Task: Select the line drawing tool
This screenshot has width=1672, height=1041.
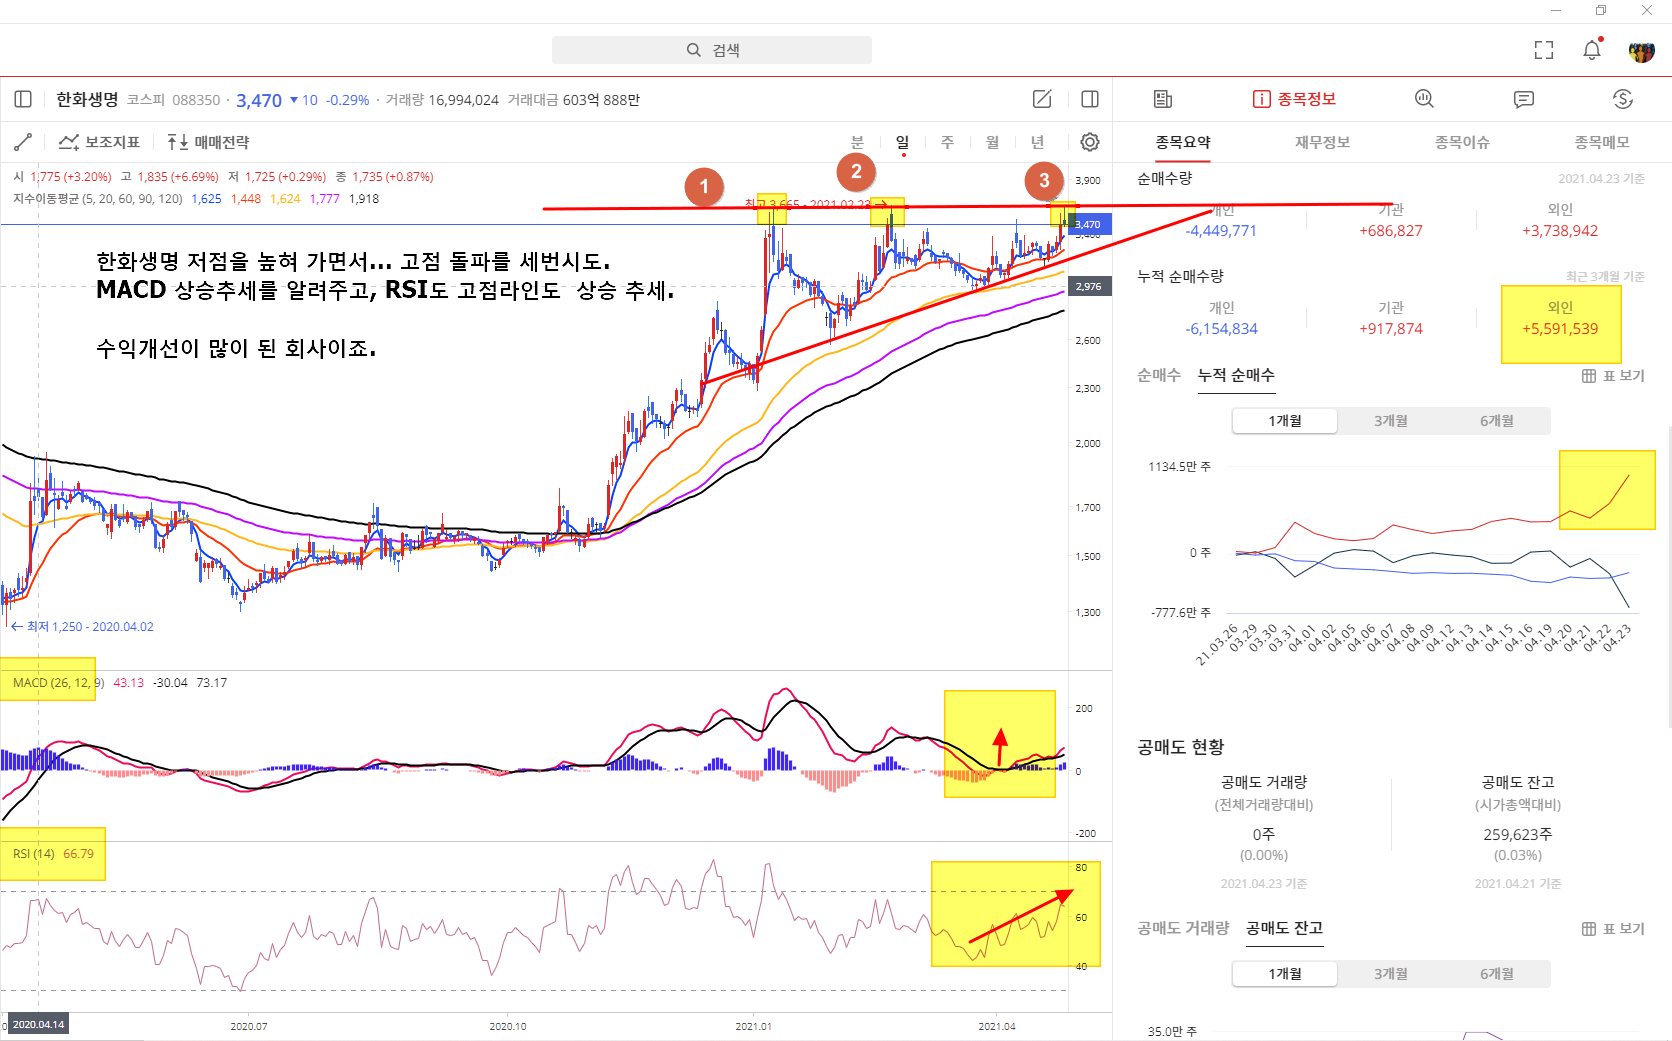Action: pyautogui.click(x=23, y=142)
